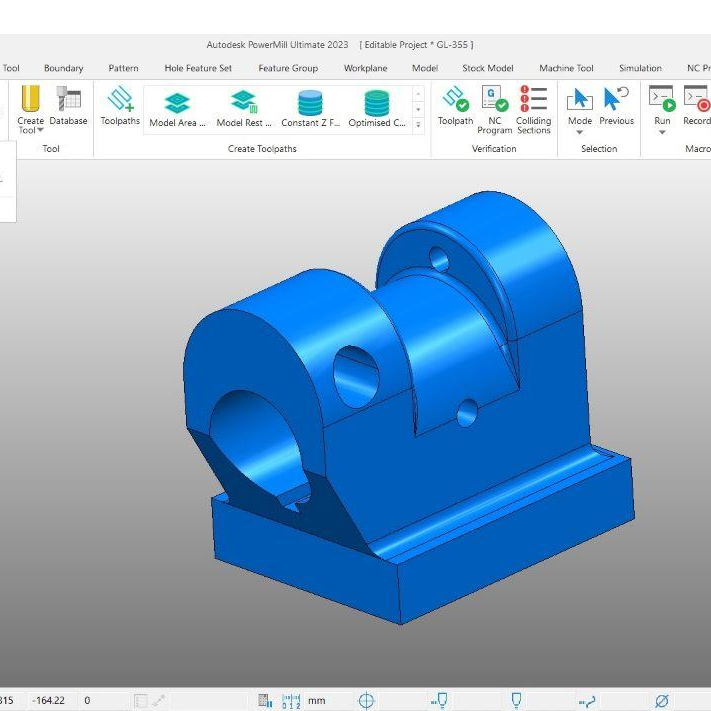Choose the Optimised Constant Z toolpath
This screenshot has height=711, width=711.
376,108
